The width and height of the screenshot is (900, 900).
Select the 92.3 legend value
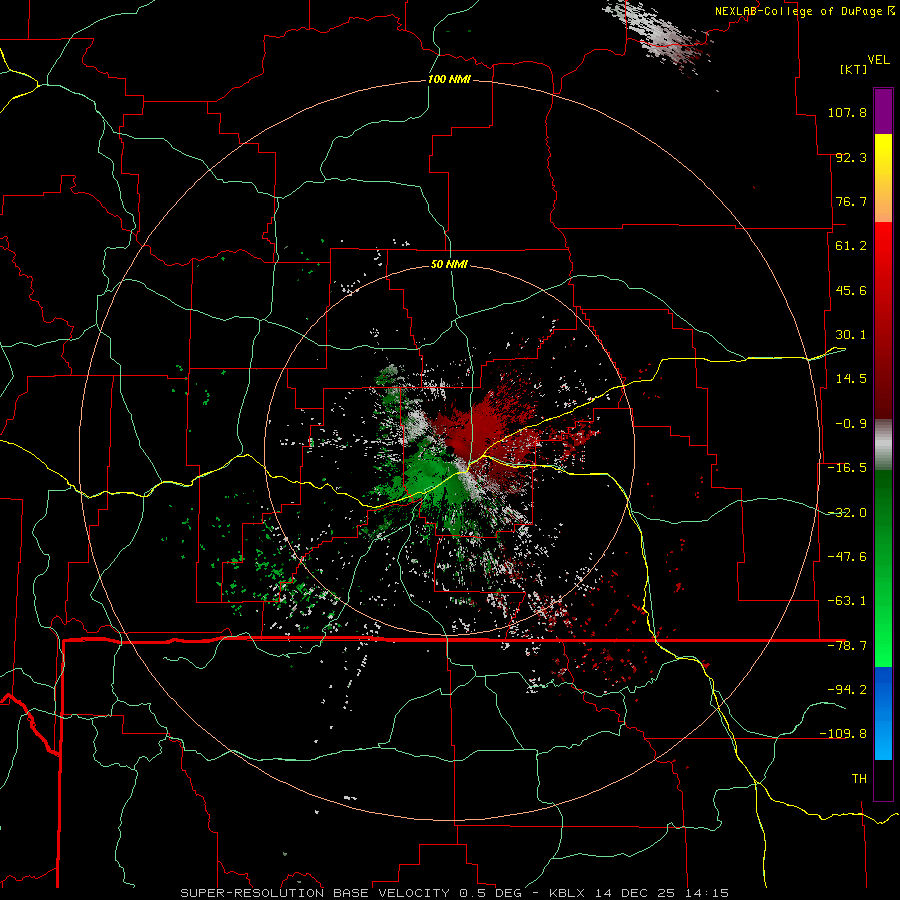click(x=851, y=157)
